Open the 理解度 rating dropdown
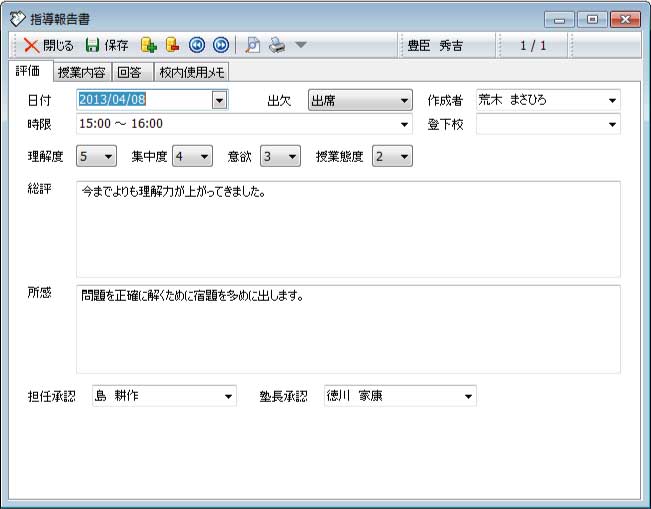651x509 pixels. pos(96,156)
